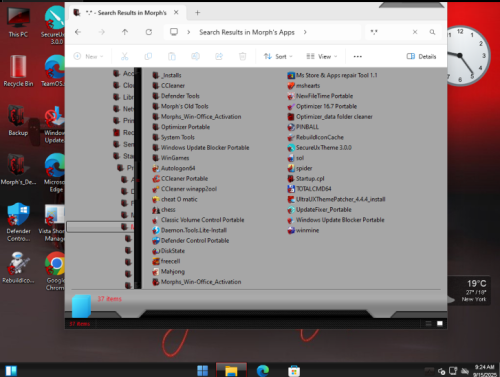The width and height of the screenshot is (500, 377).
Task: Open the View dropdown menu
Action: [322, 56]
